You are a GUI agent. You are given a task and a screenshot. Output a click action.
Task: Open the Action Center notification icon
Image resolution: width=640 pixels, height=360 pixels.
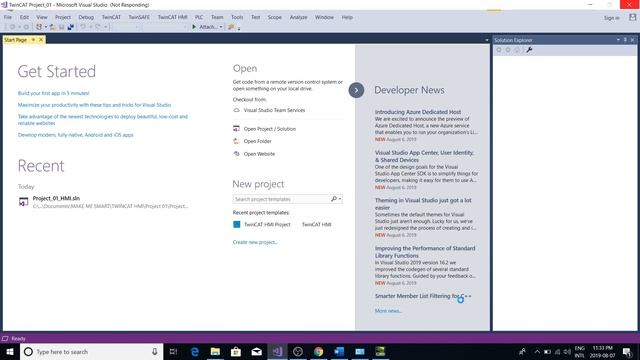pos(627,351)
